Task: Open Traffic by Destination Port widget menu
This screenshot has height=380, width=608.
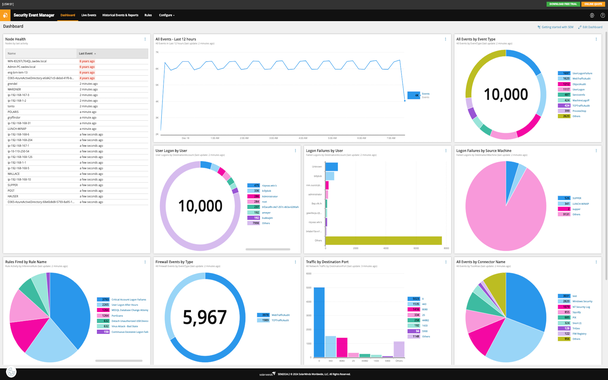Action: [446, 262]
